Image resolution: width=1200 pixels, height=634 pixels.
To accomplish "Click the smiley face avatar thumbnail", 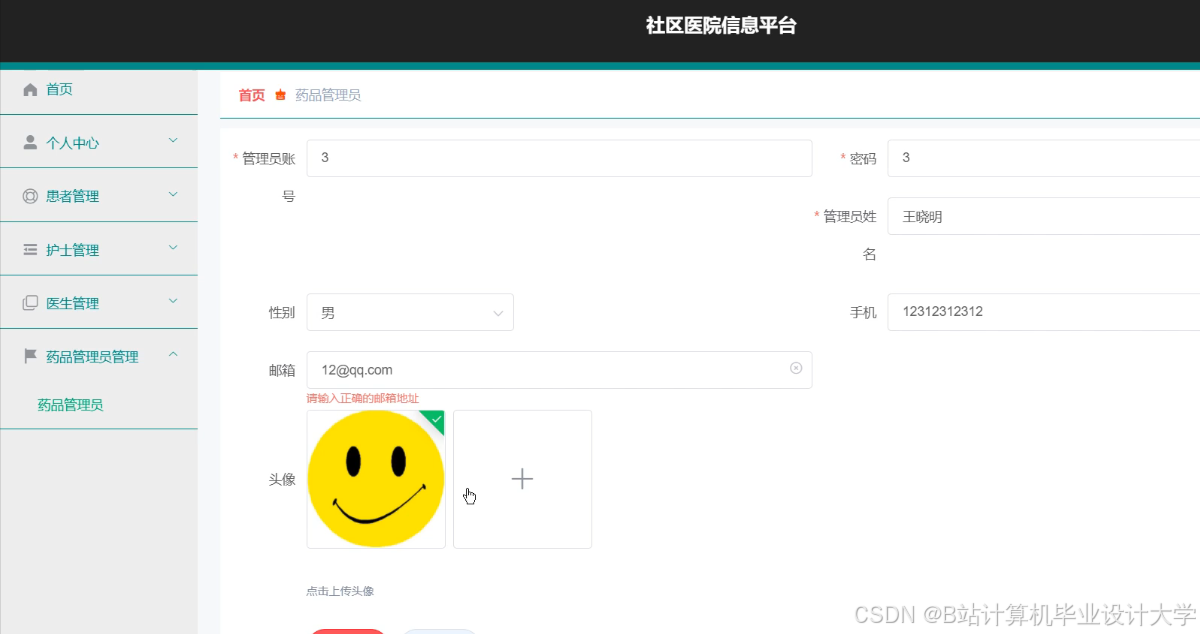I will (x=376, y=479).
